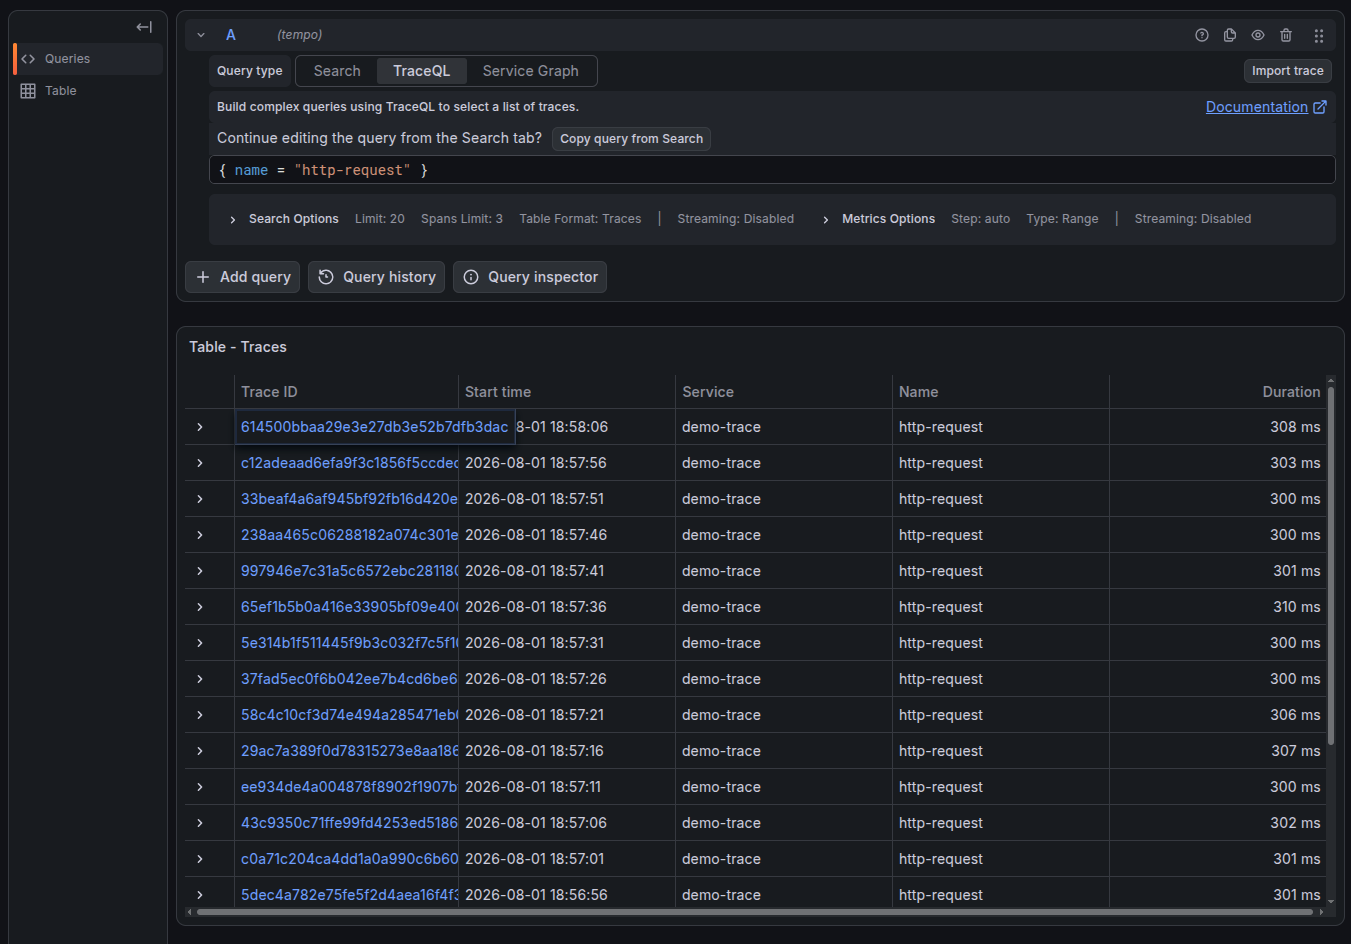Focus the TraceQL query editor field
1351x944 pixels.
(772, 170)
